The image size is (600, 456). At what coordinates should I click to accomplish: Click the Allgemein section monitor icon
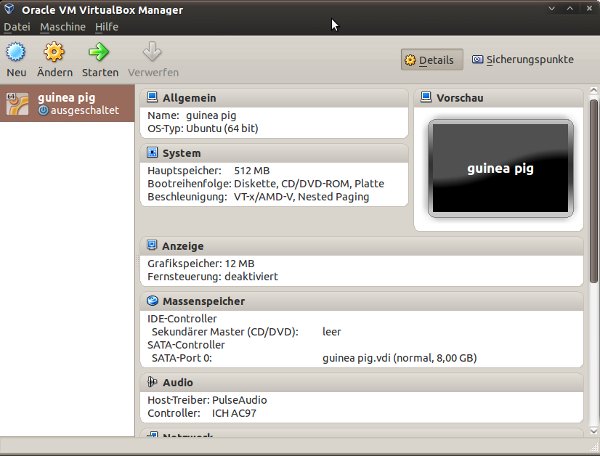(152, 97)
